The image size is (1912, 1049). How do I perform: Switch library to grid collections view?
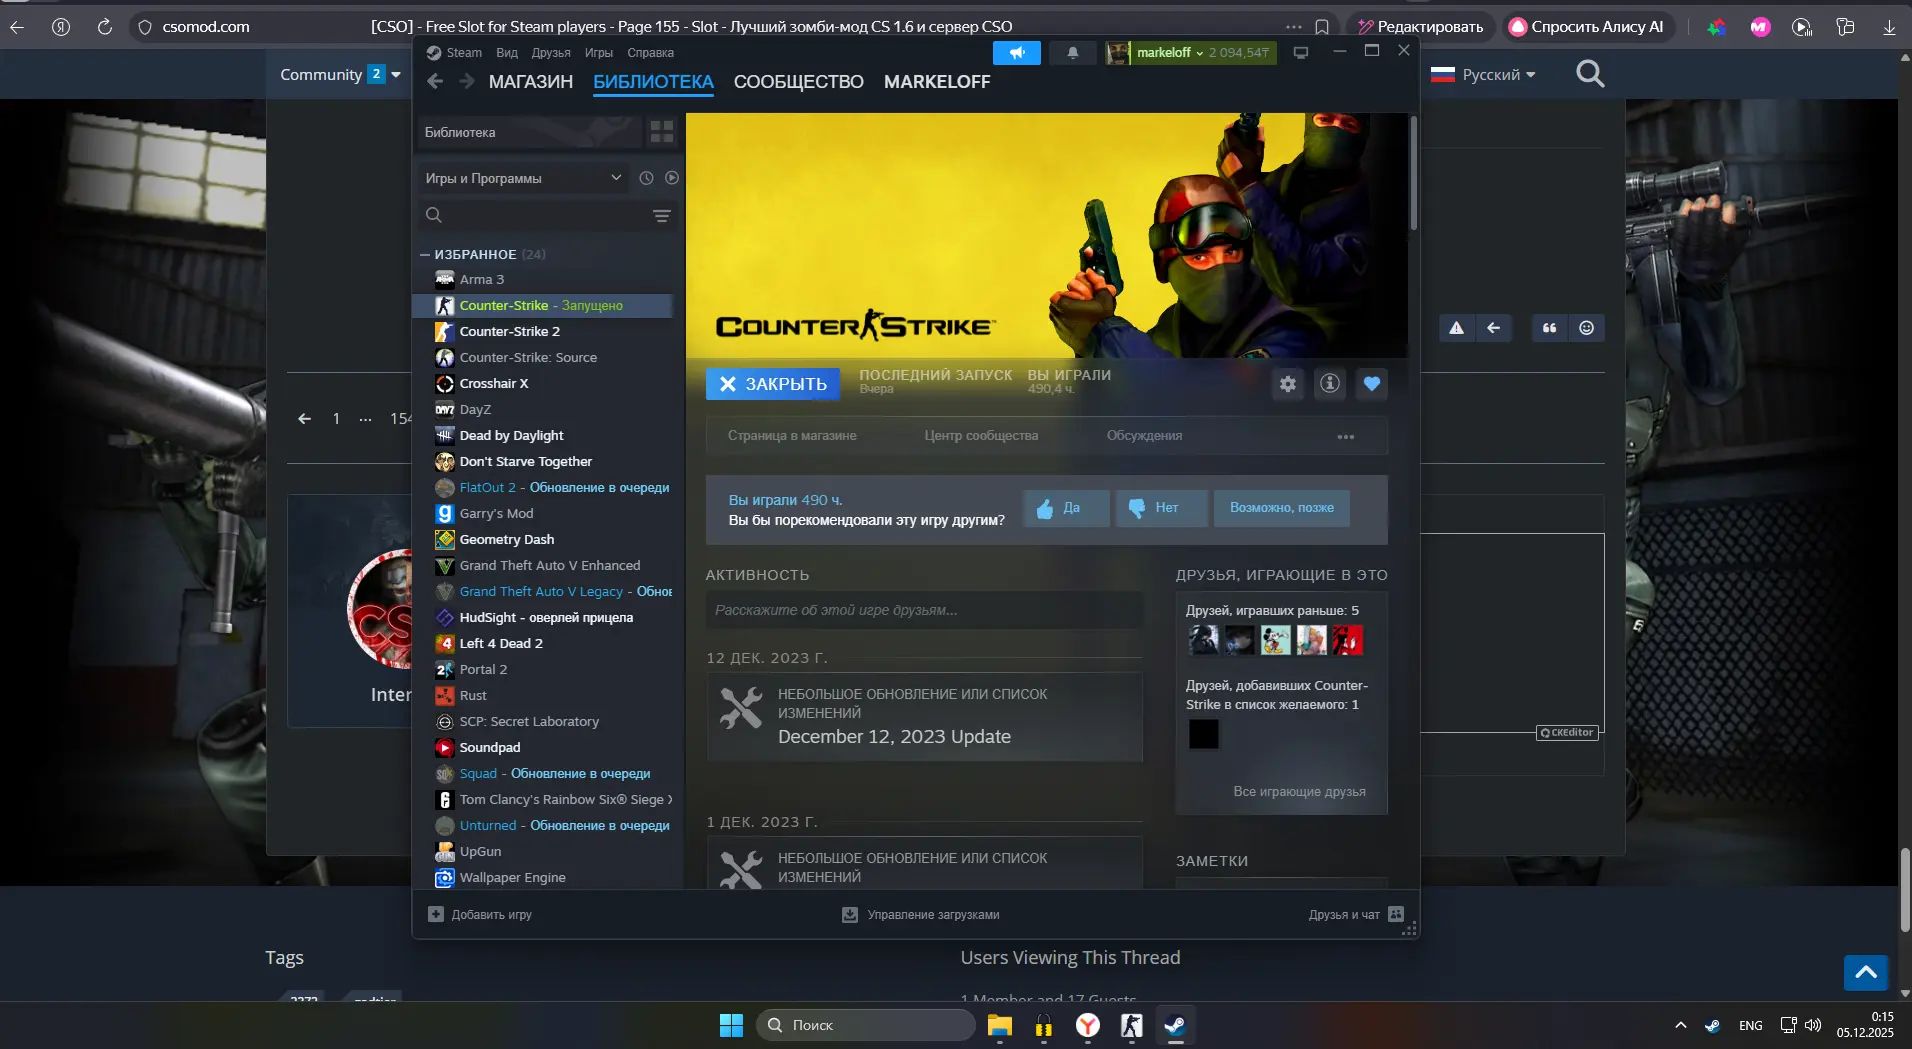tap(661, 132)
